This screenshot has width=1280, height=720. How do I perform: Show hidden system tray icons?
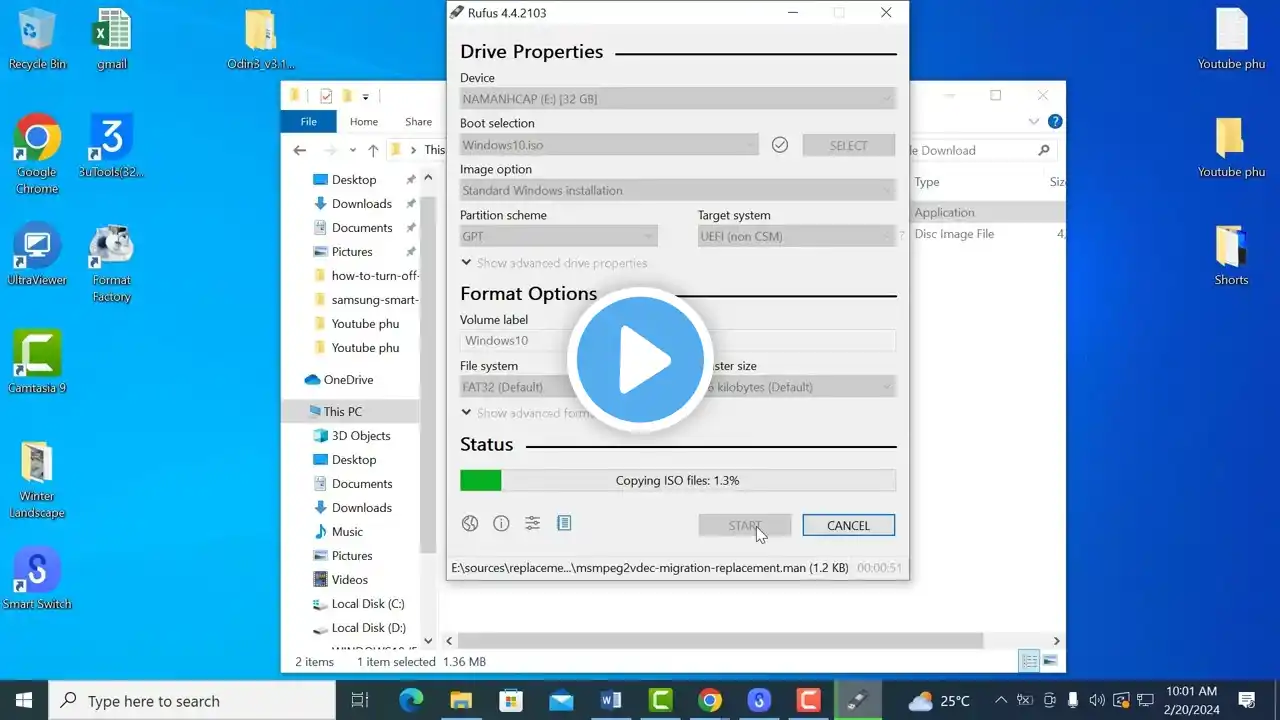coord(1001,700)
